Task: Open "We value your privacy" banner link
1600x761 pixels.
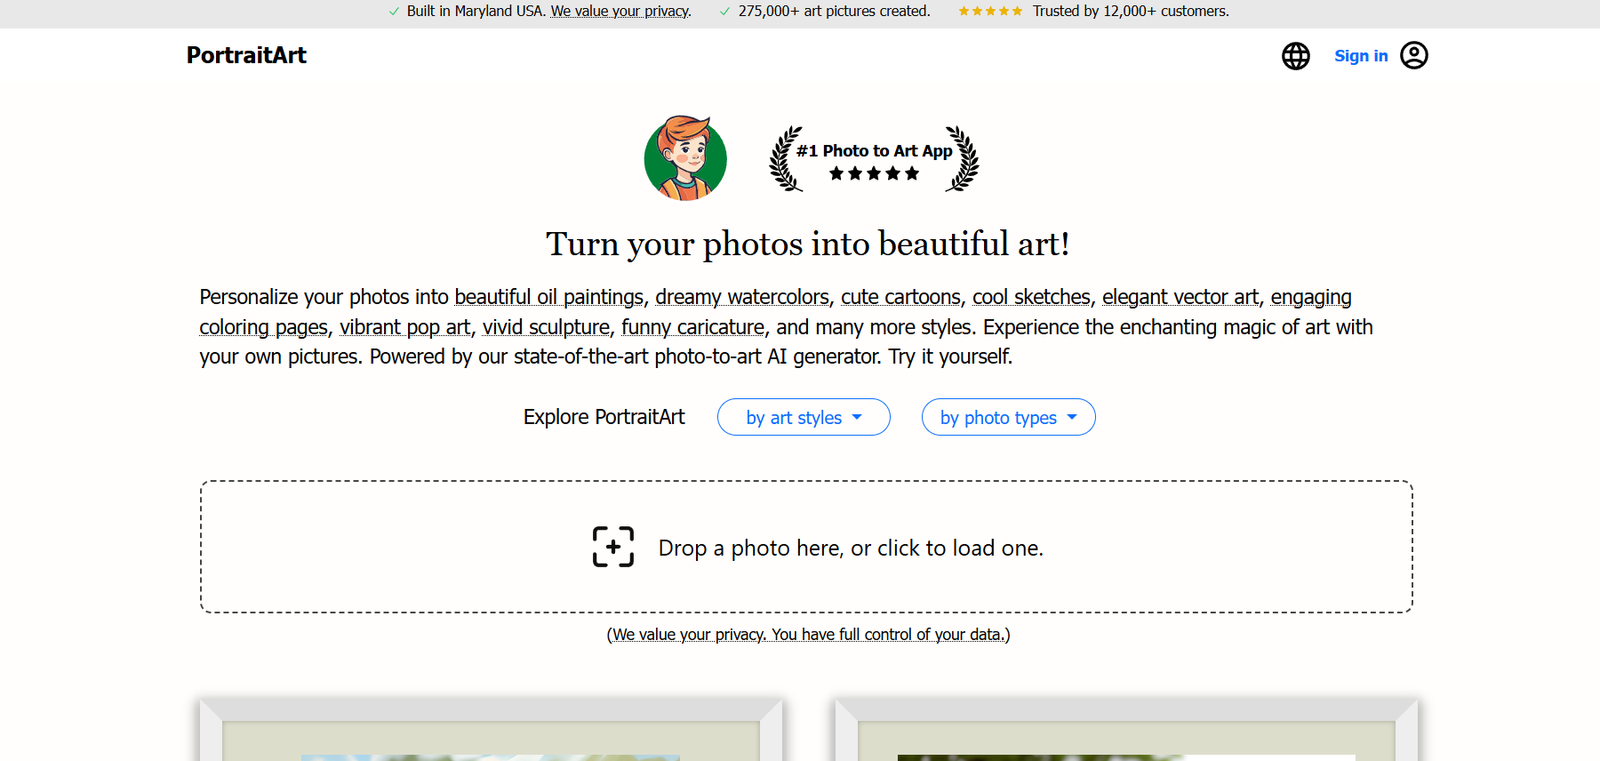Action: pyautogui.click(x=620, y=11)
